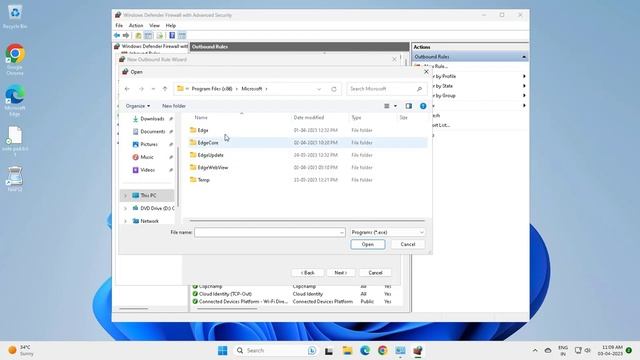Click the firewall toolbar forward arrow
Image resolution: width=640 pixels, height=360 pixels.
[126, 36]
